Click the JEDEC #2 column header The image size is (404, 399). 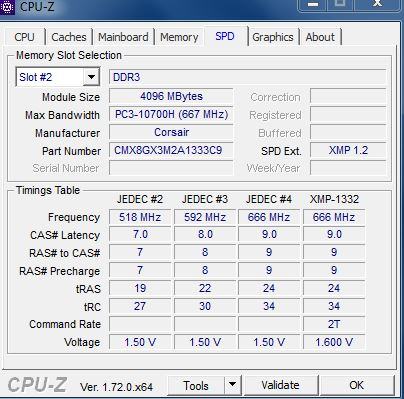click(x=140, y=199)
